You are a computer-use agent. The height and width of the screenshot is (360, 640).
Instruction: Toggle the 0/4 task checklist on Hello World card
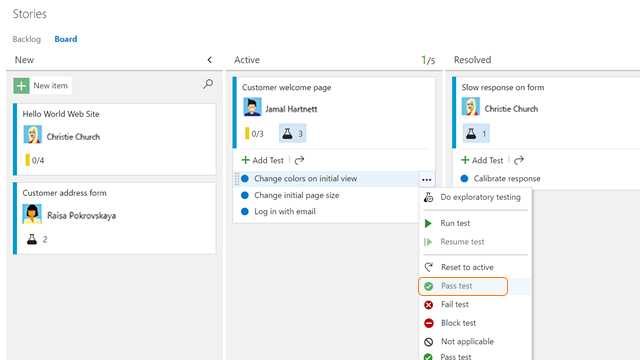pyautogui.click(x=34, y=160)
